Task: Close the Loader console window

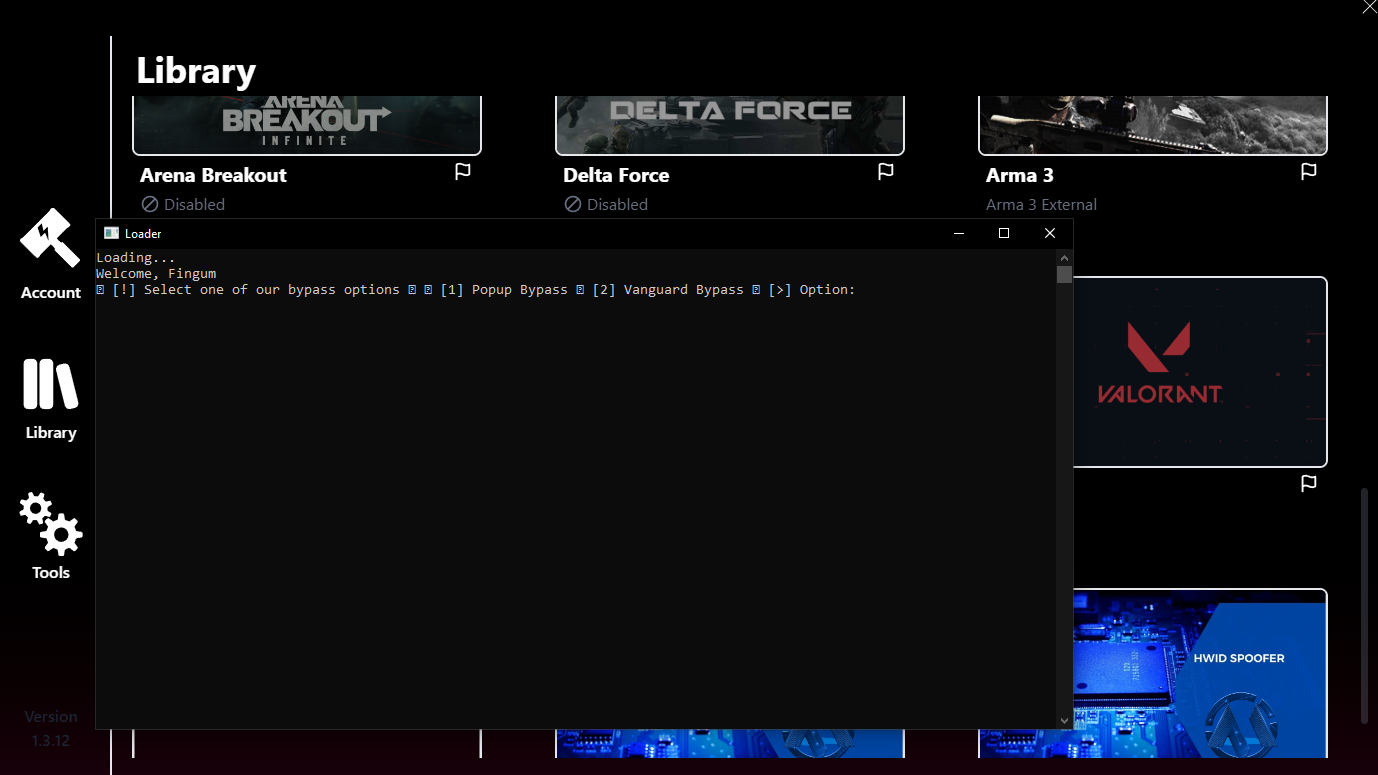Action: (x=1050, y=233)
